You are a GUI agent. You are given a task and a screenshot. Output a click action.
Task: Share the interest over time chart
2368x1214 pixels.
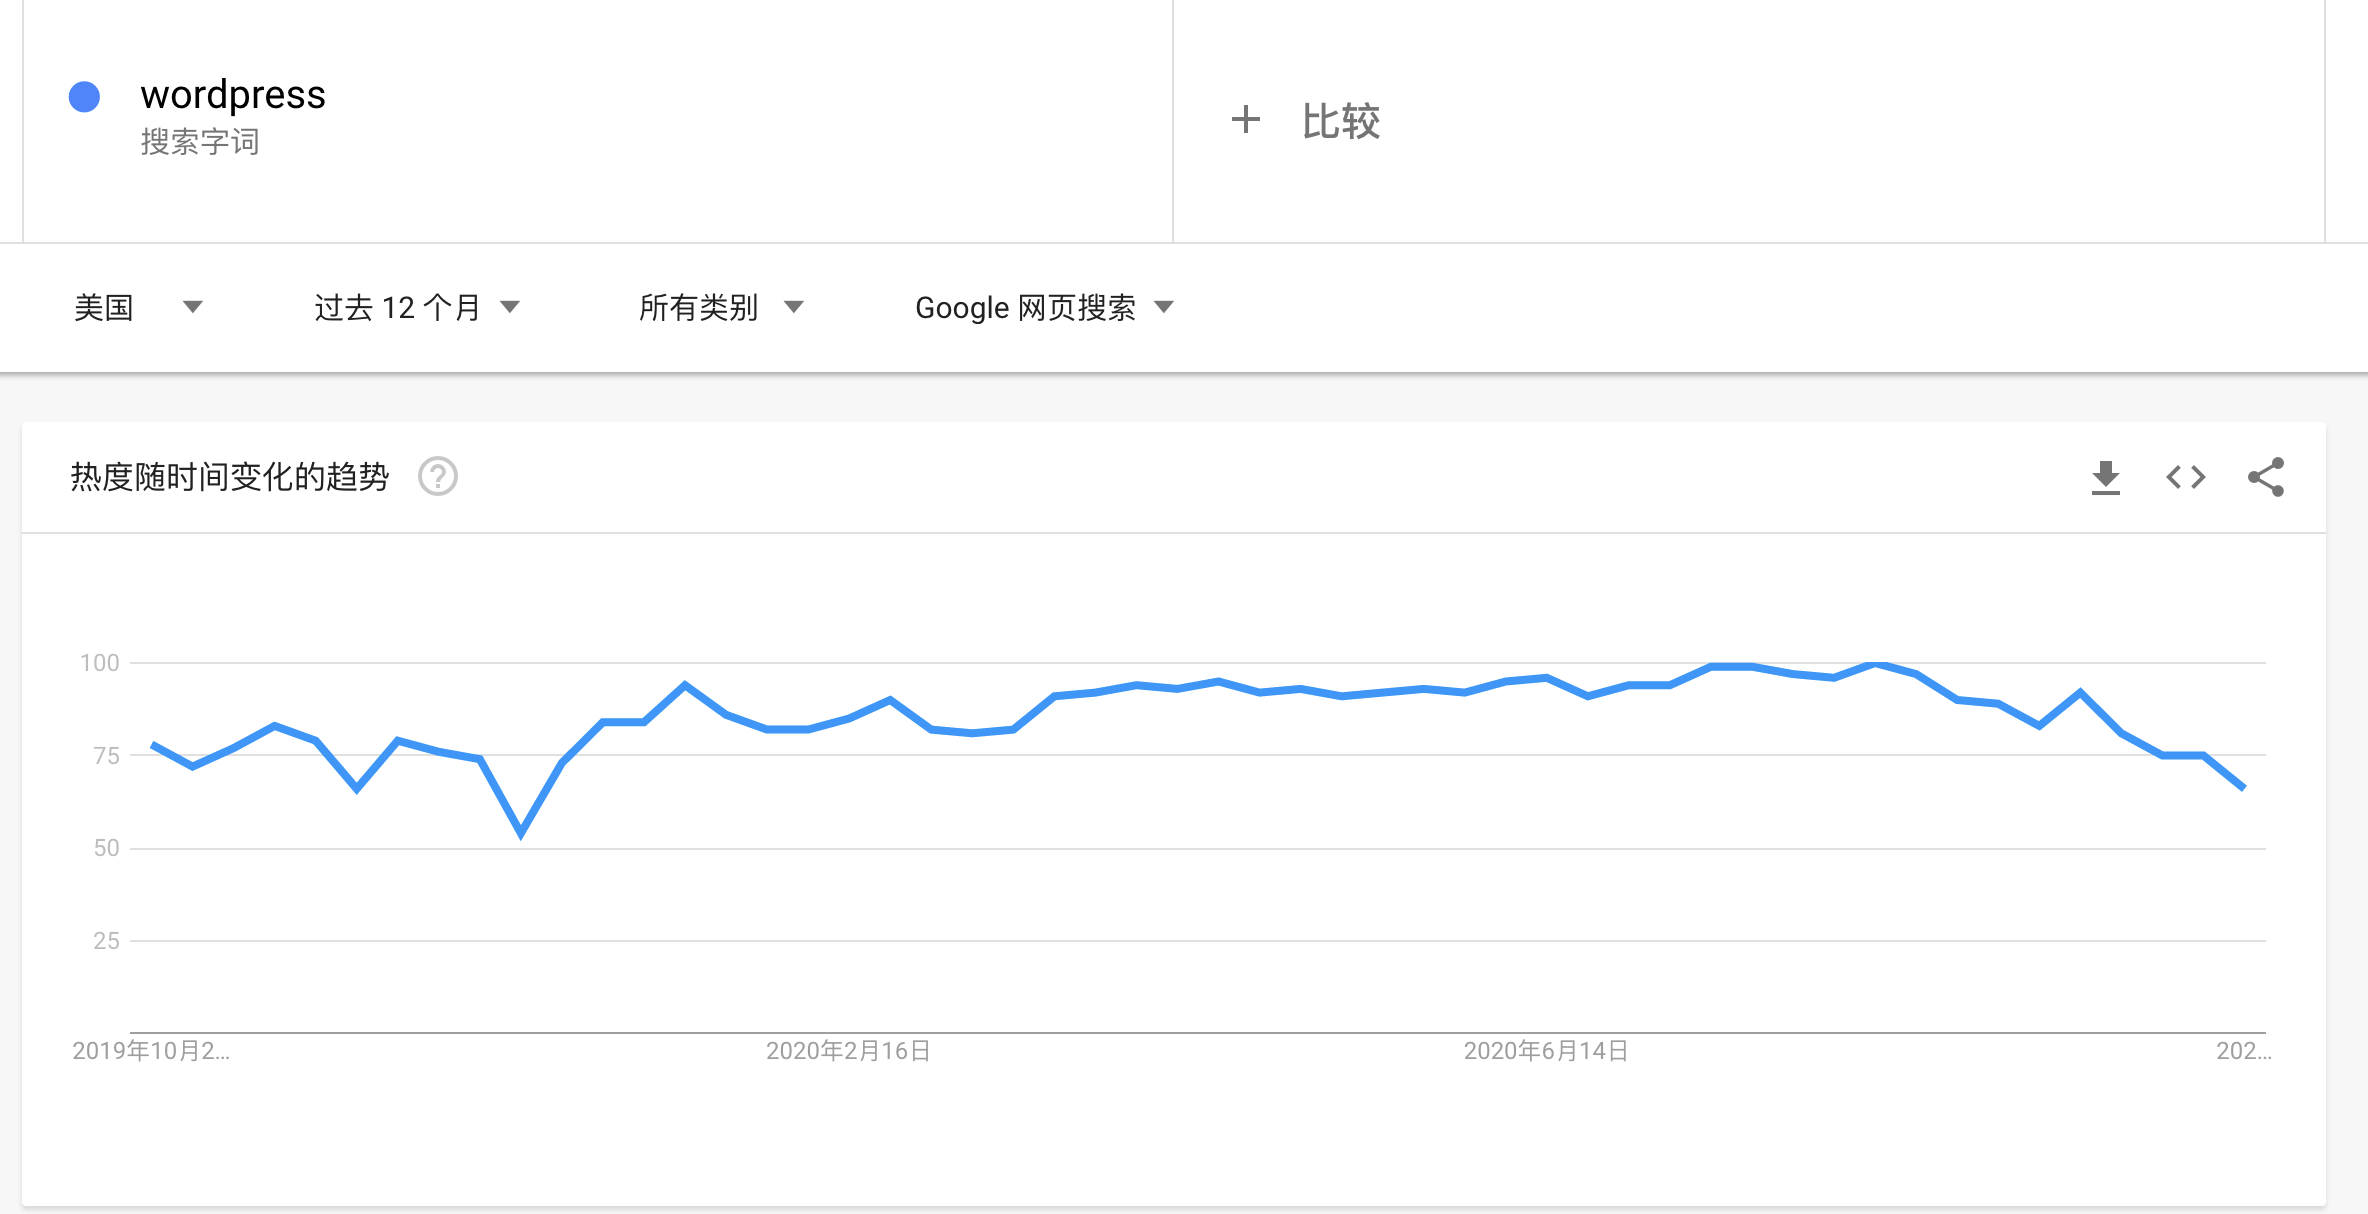2266,477
